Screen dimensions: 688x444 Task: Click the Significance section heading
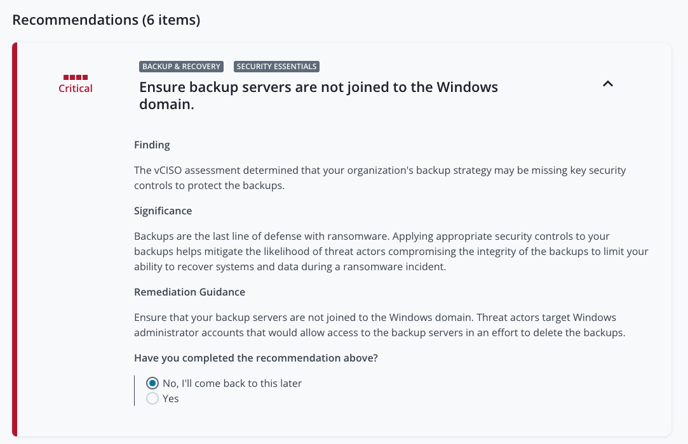point(163,211)
